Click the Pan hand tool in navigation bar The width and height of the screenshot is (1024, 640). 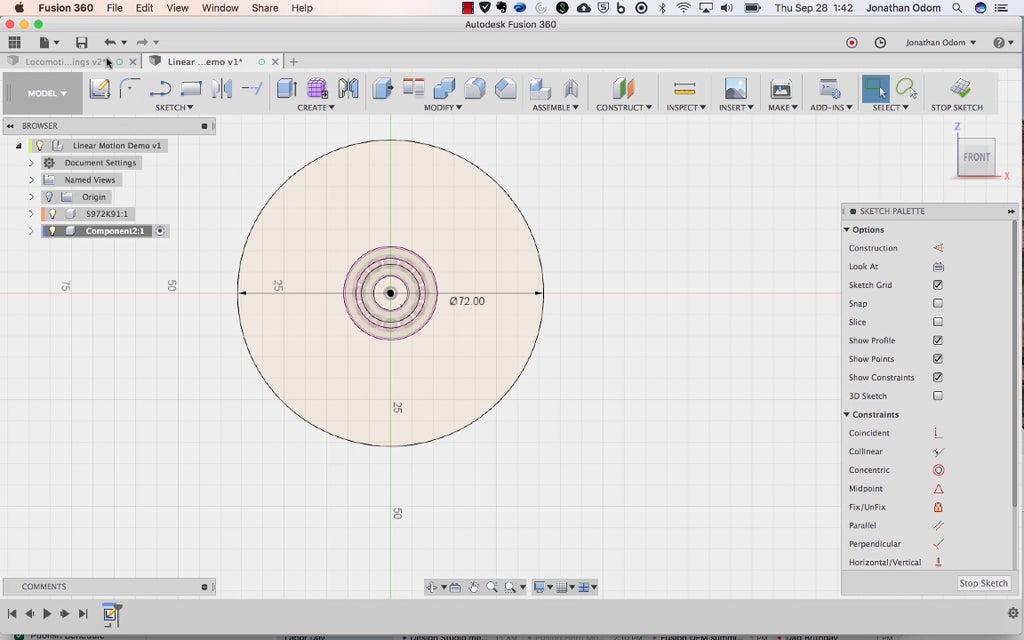point(474,587)
